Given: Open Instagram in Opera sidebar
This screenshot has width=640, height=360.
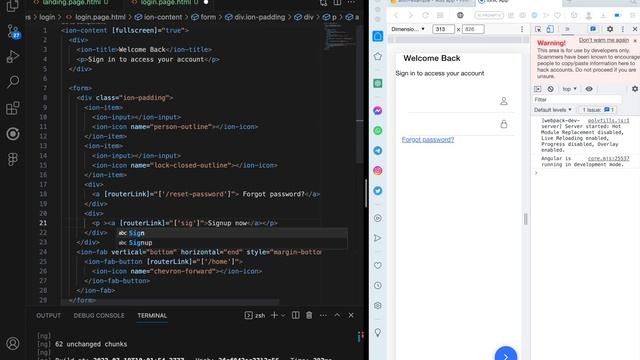Looking at the screenshot, I should 378,171.
